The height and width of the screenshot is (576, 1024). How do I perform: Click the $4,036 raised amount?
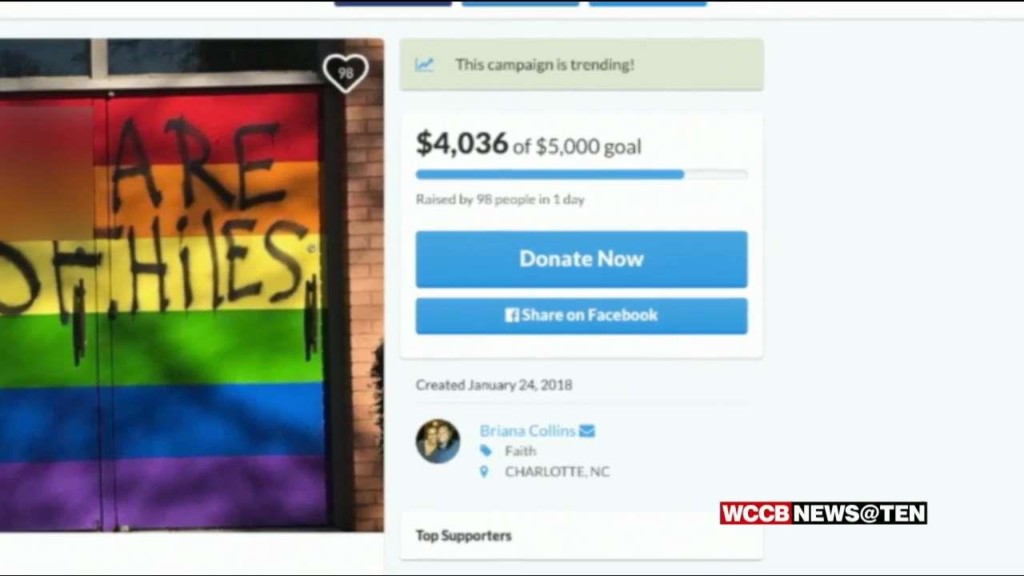point(462,144)
